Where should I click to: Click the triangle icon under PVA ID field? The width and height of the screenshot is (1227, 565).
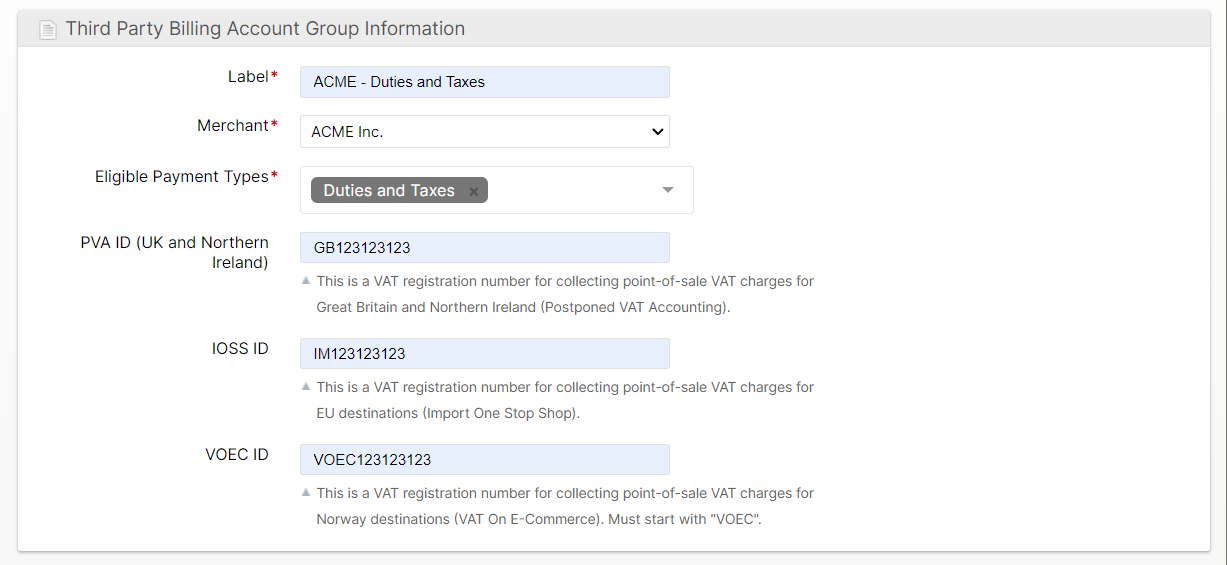click(x=306, y=280)
